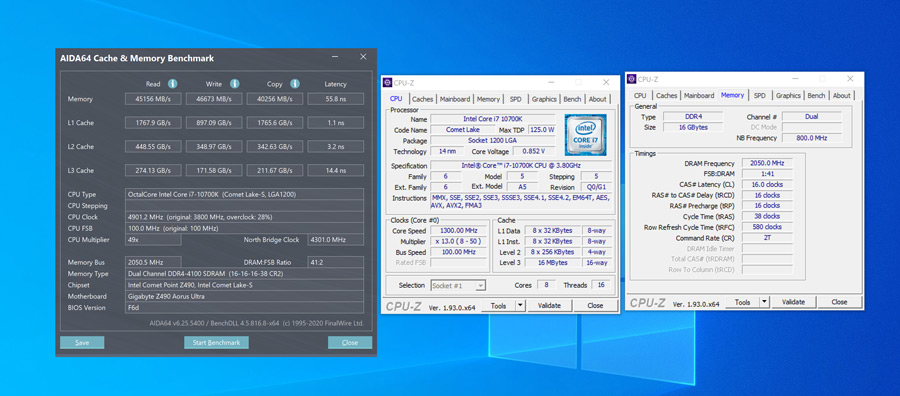
Task: Open Graphics tab in left CPU-Z window
Action: click(544, 99)
